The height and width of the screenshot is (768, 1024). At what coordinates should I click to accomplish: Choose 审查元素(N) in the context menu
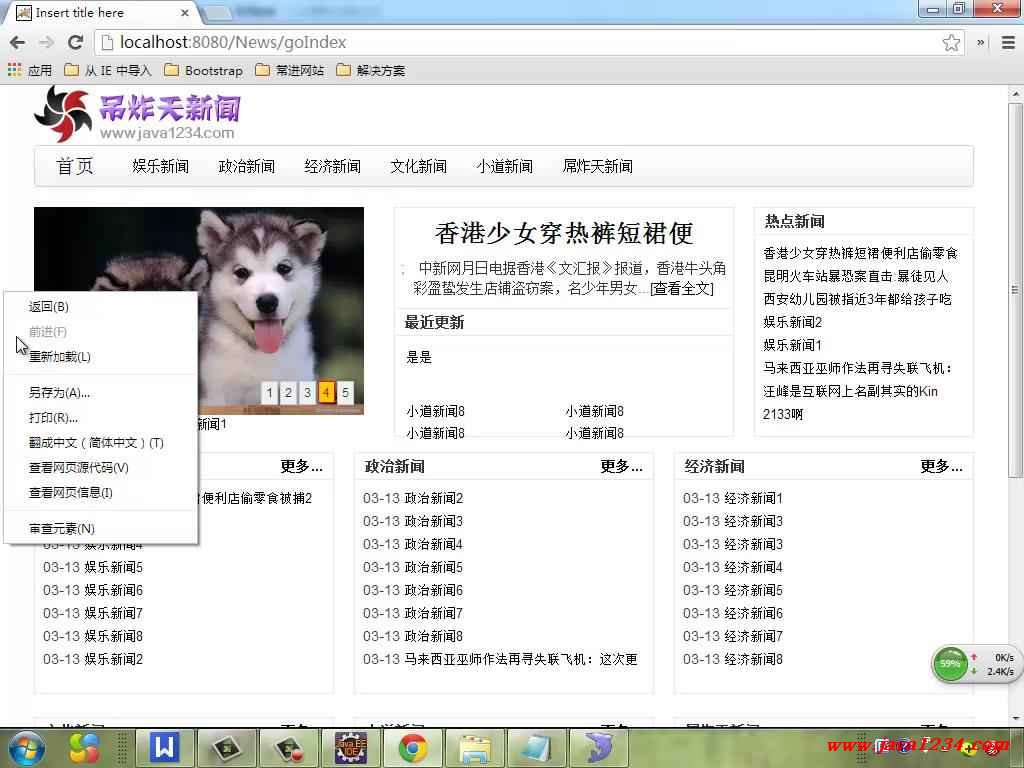point(101,528)
